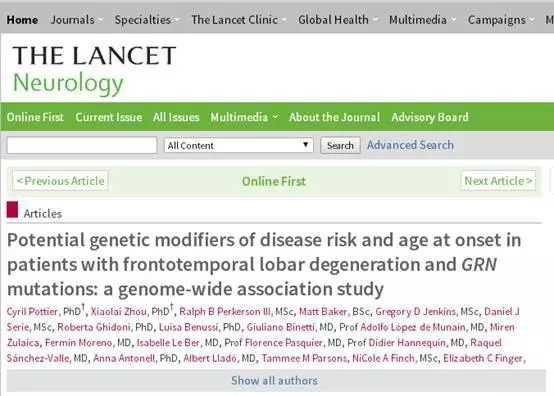This screenshot has height=396, width=554.
Task: Expand the green Multimedia menu
Action: pos(244,117)
